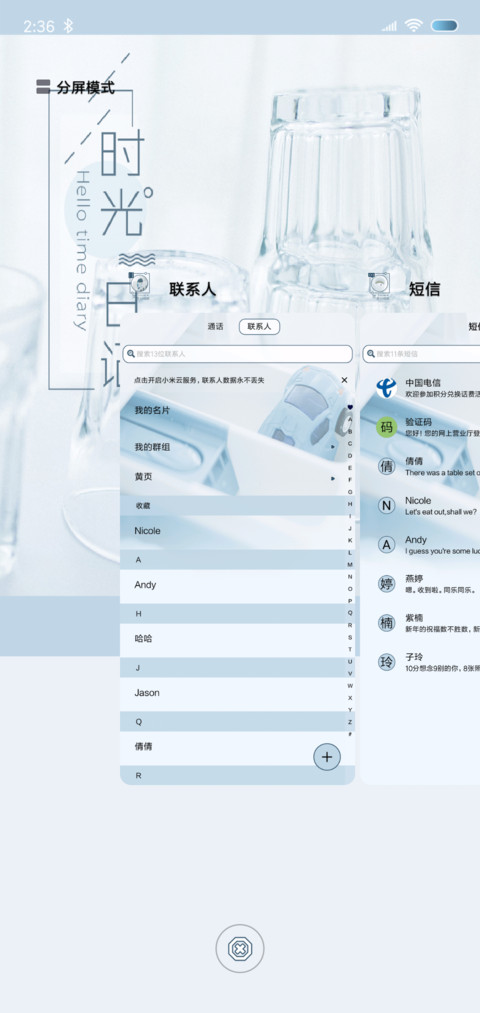Tap the A avatar for Andy
This screenshot has height=1013, width=480.
tap(386, 545)
